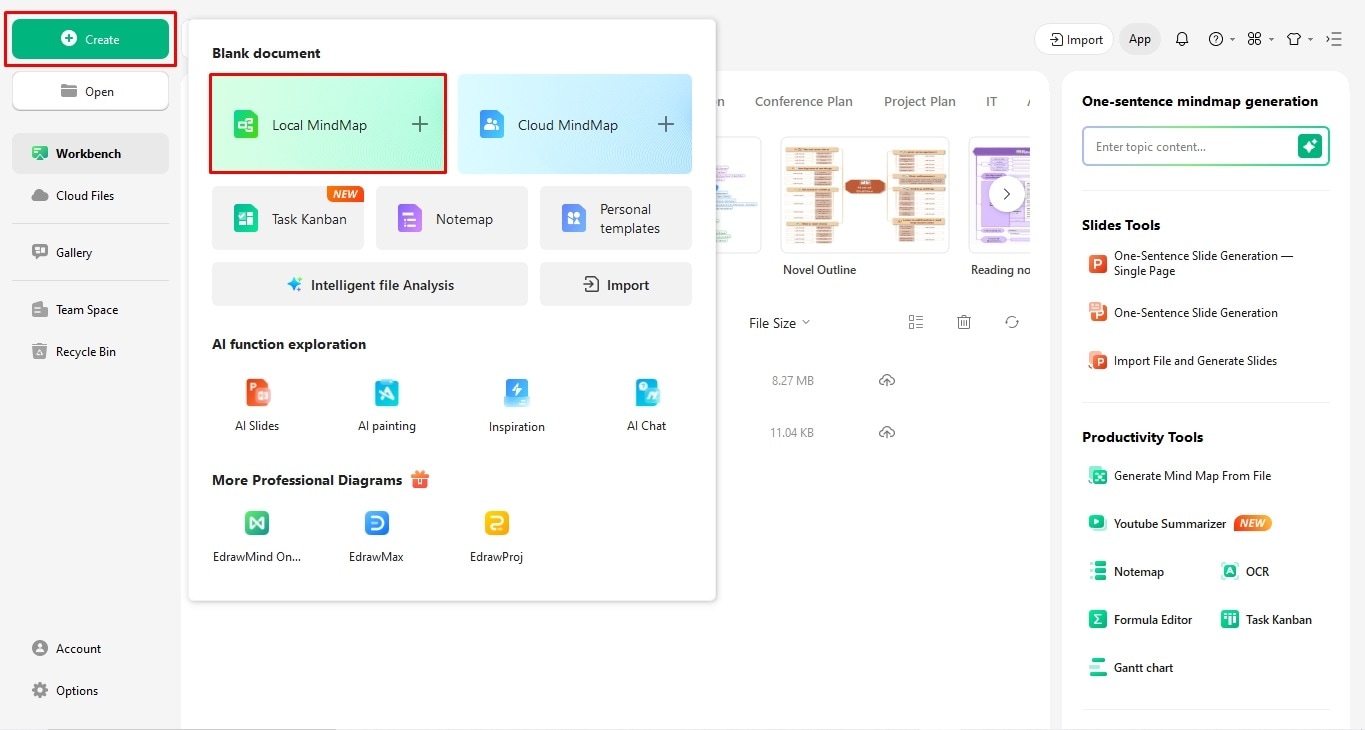Upload the 11.04 KB file to cloud

click(x=887, y=432)
